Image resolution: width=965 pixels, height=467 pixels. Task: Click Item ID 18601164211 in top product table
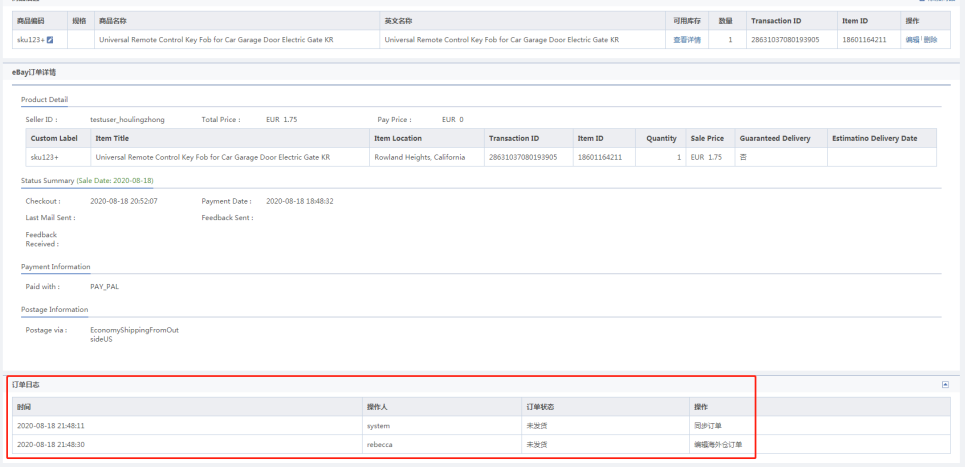pyautogui.click(x=864, y=40)
